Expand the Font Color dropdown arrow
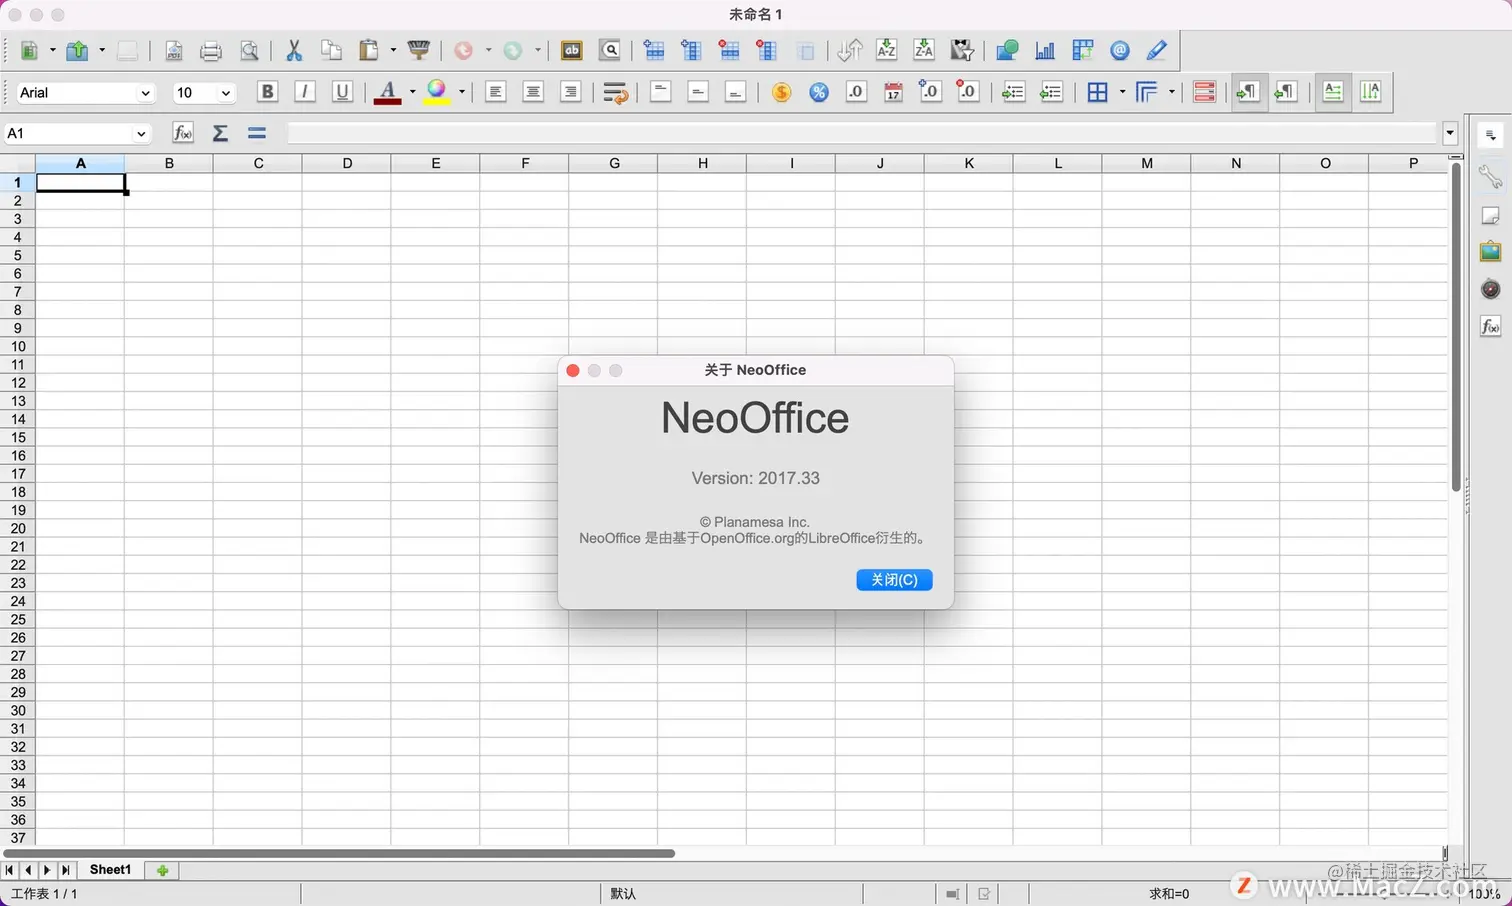The width and height of the screenshot is (1512, 906). pyautogui.click(x=412, y=92)
